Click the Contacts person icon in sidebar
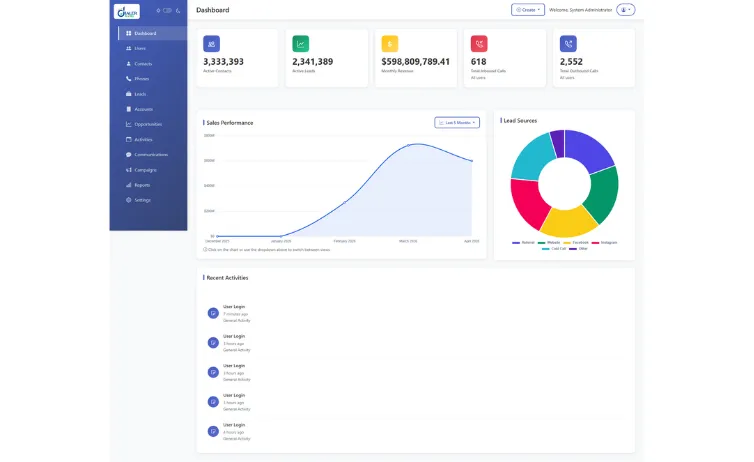754x462 pixels. tap(128, 63)
